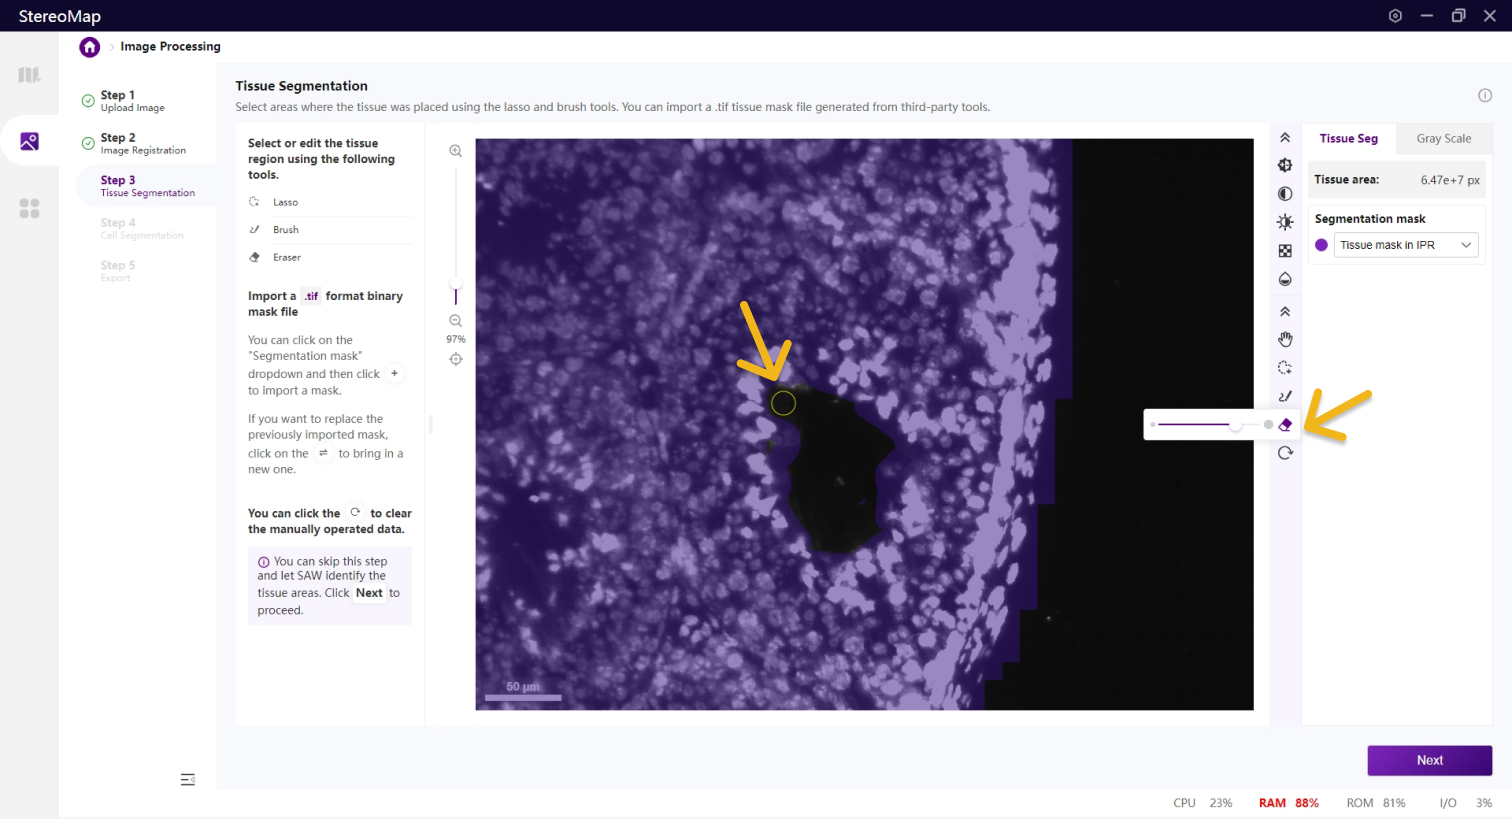Switch to the Gray Scale tab
1512x819 pixels.
point(1443,139)
